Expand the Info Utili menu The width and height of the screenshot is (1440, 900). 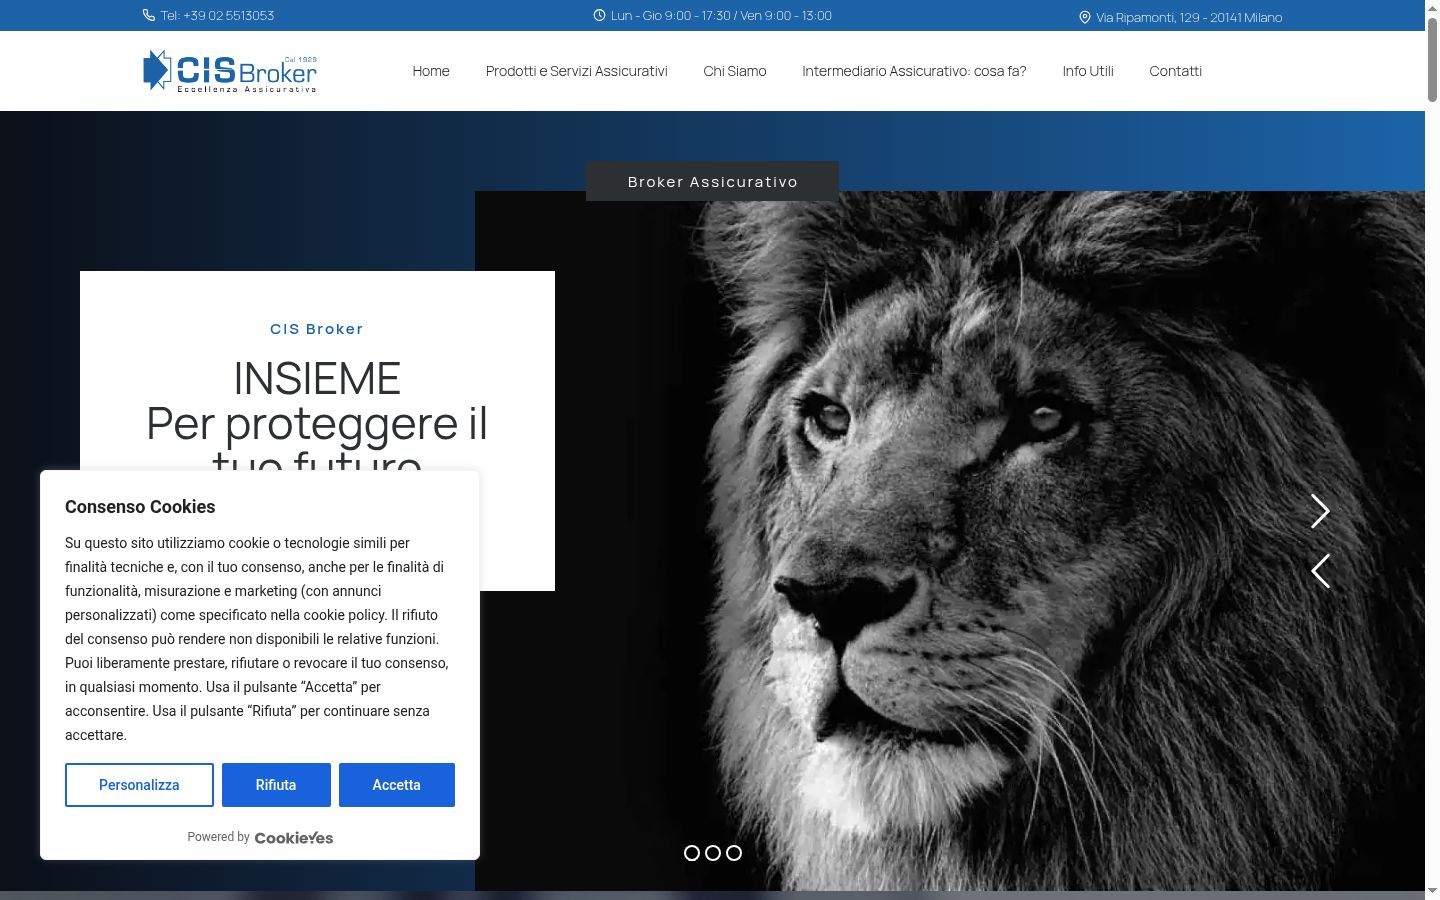click(x=1088, y=71)
